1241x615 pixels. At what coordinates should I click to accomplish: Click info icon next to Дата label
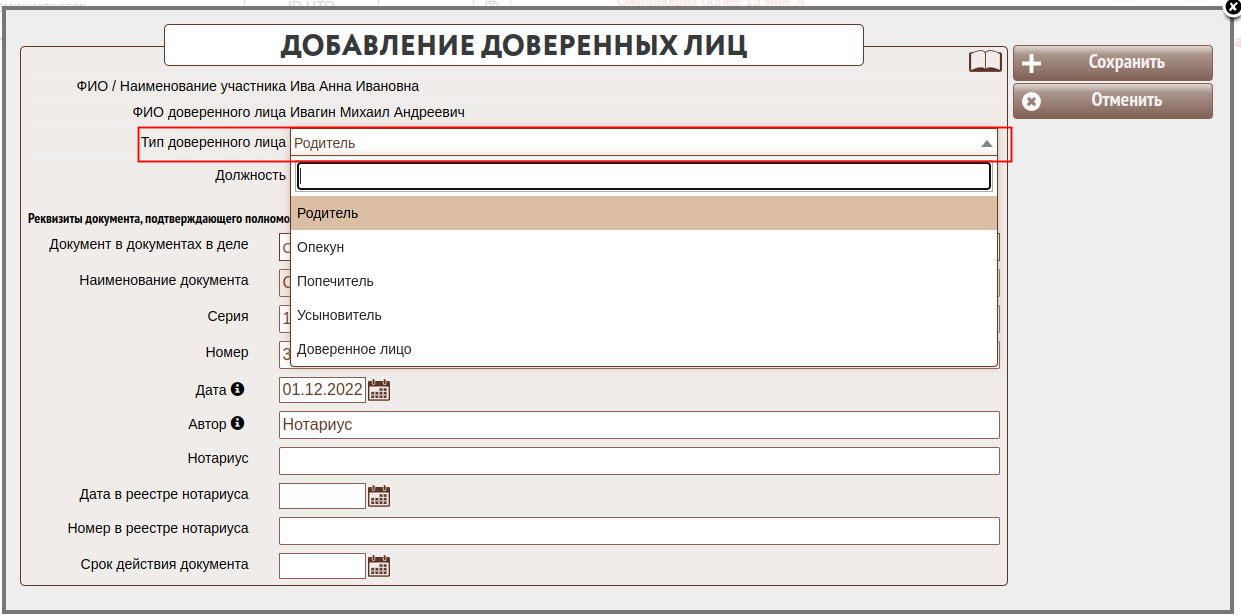click(x=237, y=389)
